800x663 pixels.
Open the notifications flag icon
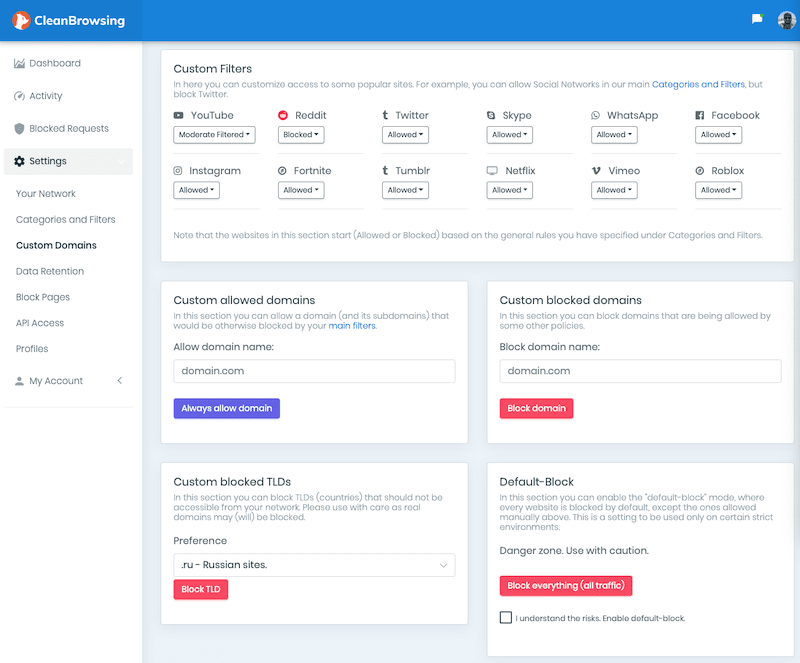coord(757,19)
